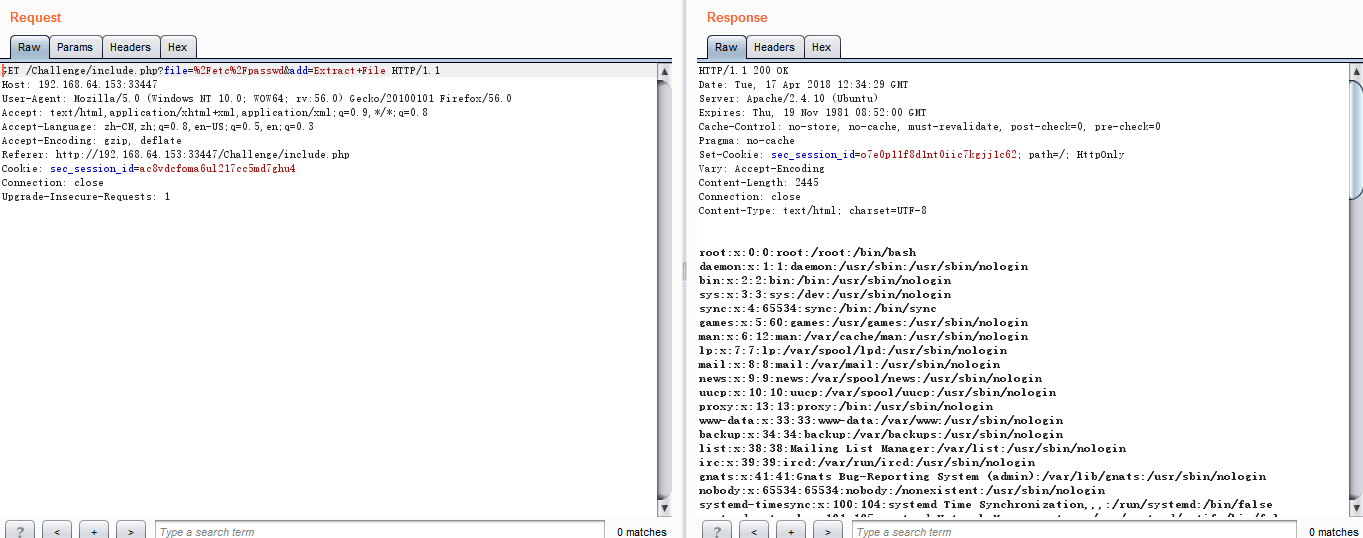Click the Response pane vertical scrollbar thumb
The width and height of the screenshot is (1363, 538).
(x=1356, y=139)
